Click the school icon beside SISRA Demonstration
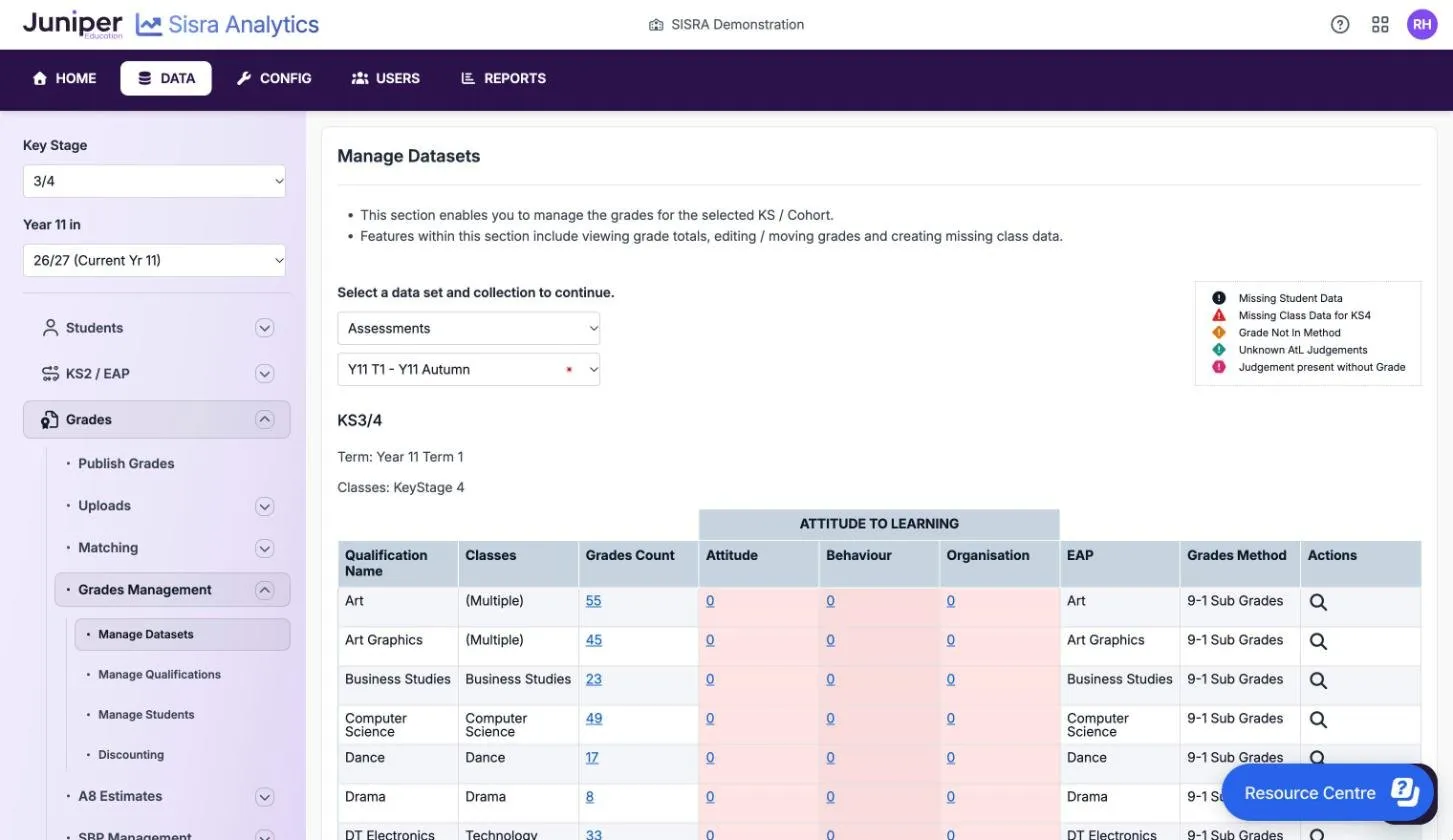 click(x=656, y=25)
